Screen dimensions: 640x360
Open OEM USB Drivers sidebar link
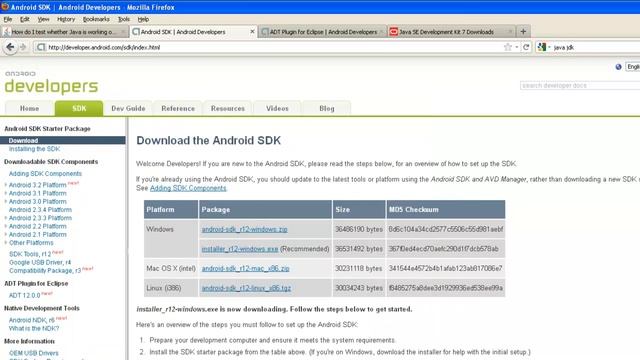(33, 353)
